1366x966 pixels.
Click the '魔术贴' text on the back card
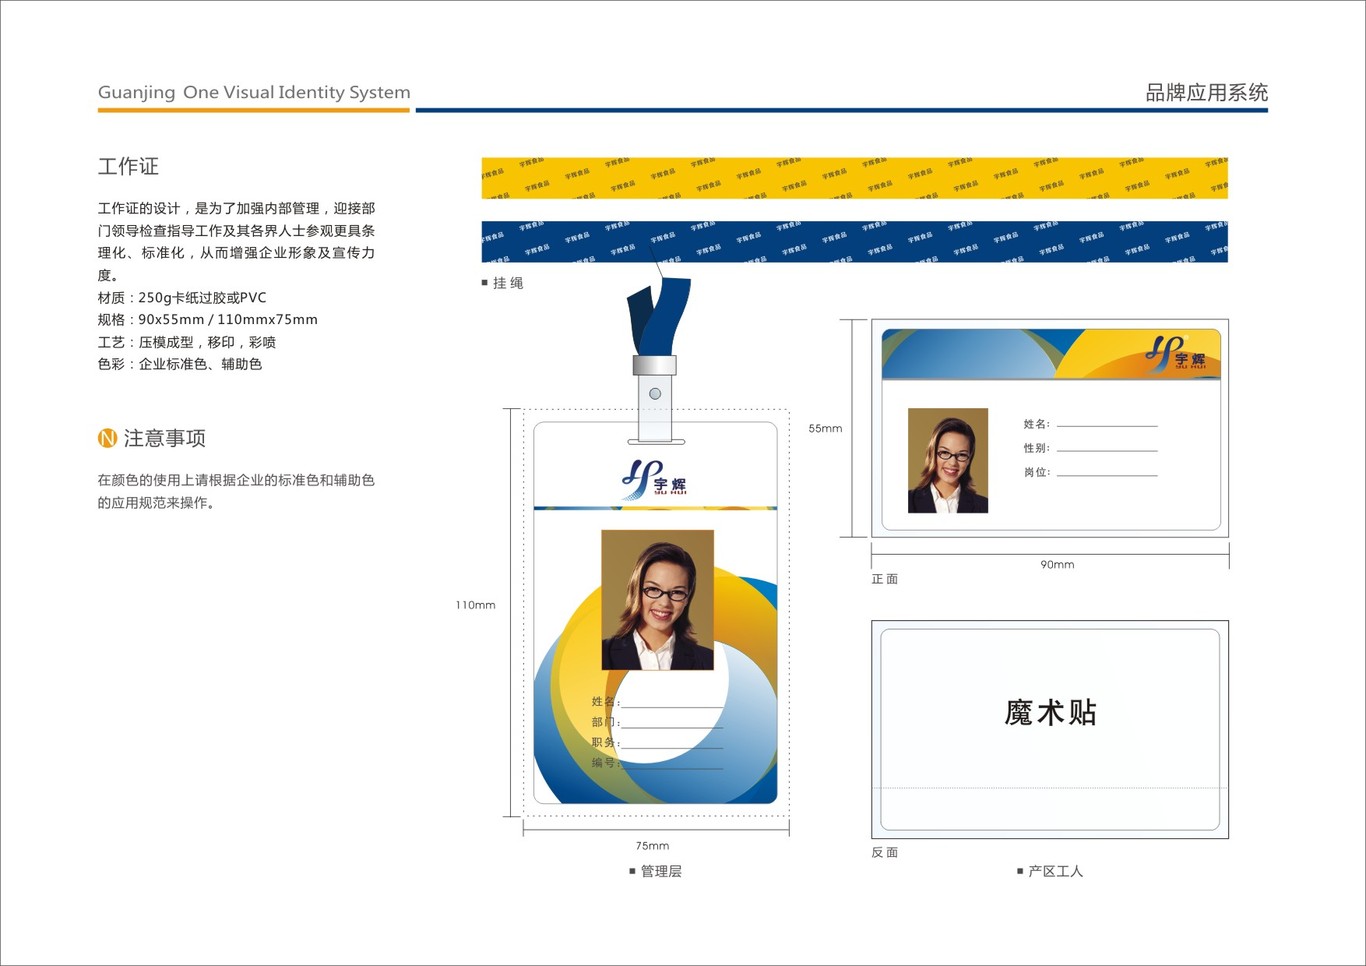(x=1050, y=712)
